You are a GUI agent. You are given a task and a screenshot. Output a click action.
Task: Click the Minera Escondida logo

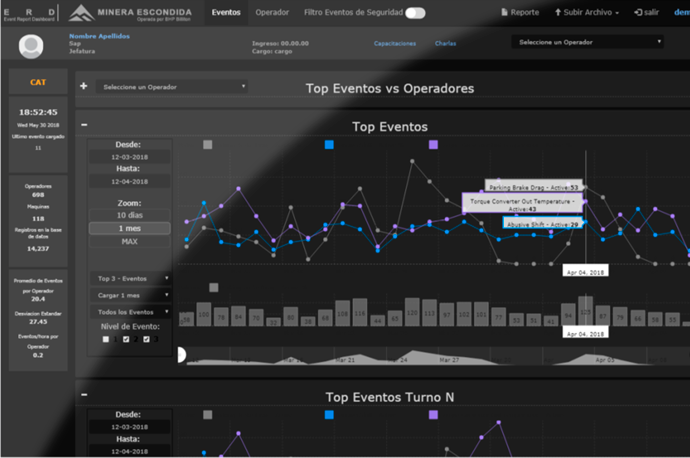[x=130, y=13]
